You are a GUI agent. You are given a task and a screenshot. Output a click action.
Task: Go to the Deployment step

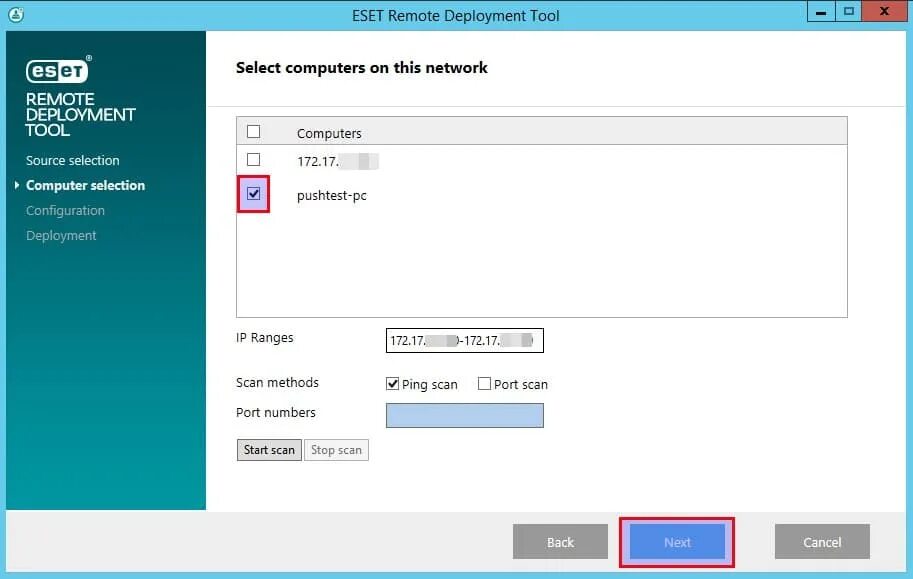[61, 235]
